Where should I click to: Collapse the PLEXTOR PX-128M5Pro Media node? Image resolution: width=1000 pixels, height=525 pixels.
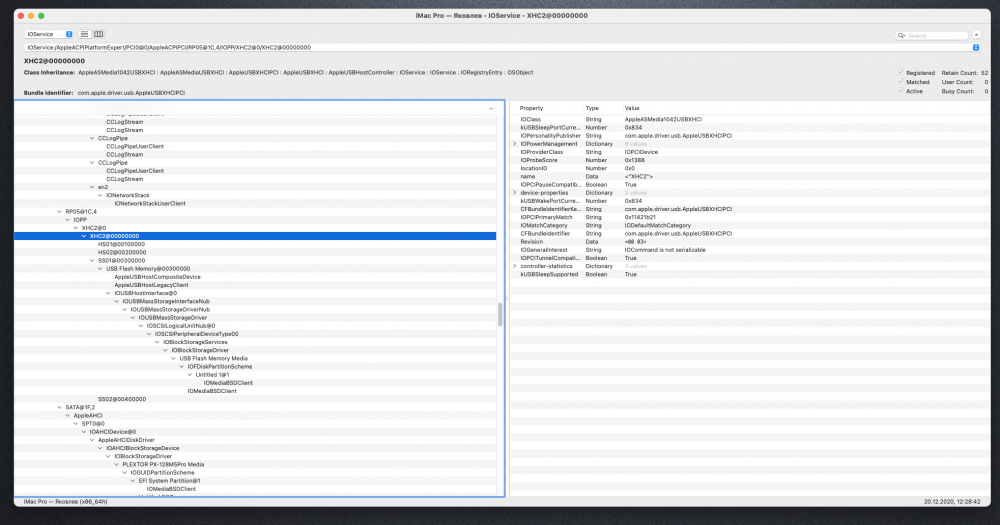116,464
